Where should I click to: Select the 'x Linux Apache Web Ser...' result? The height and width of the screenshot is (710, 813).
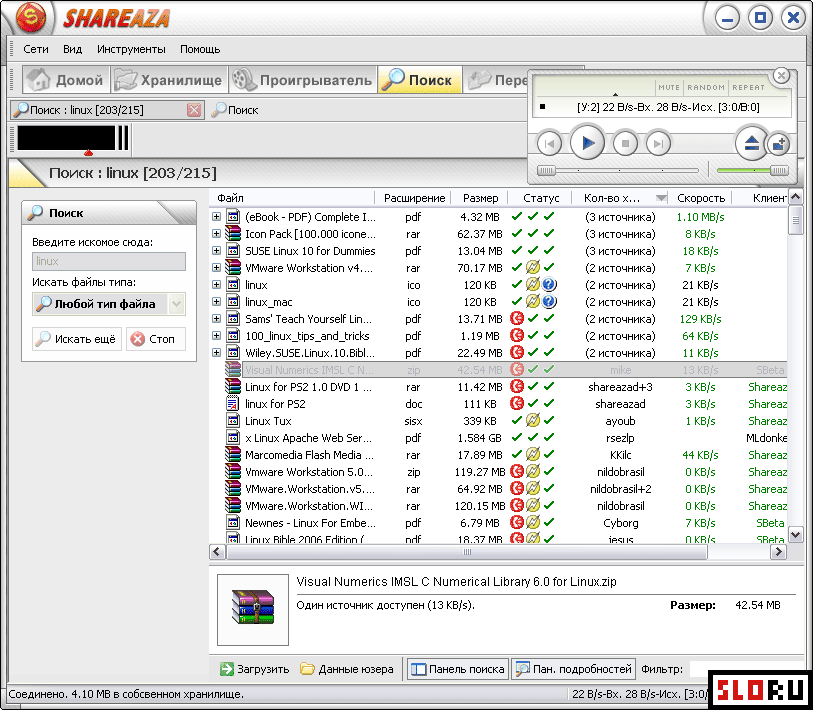click(498, 438)
